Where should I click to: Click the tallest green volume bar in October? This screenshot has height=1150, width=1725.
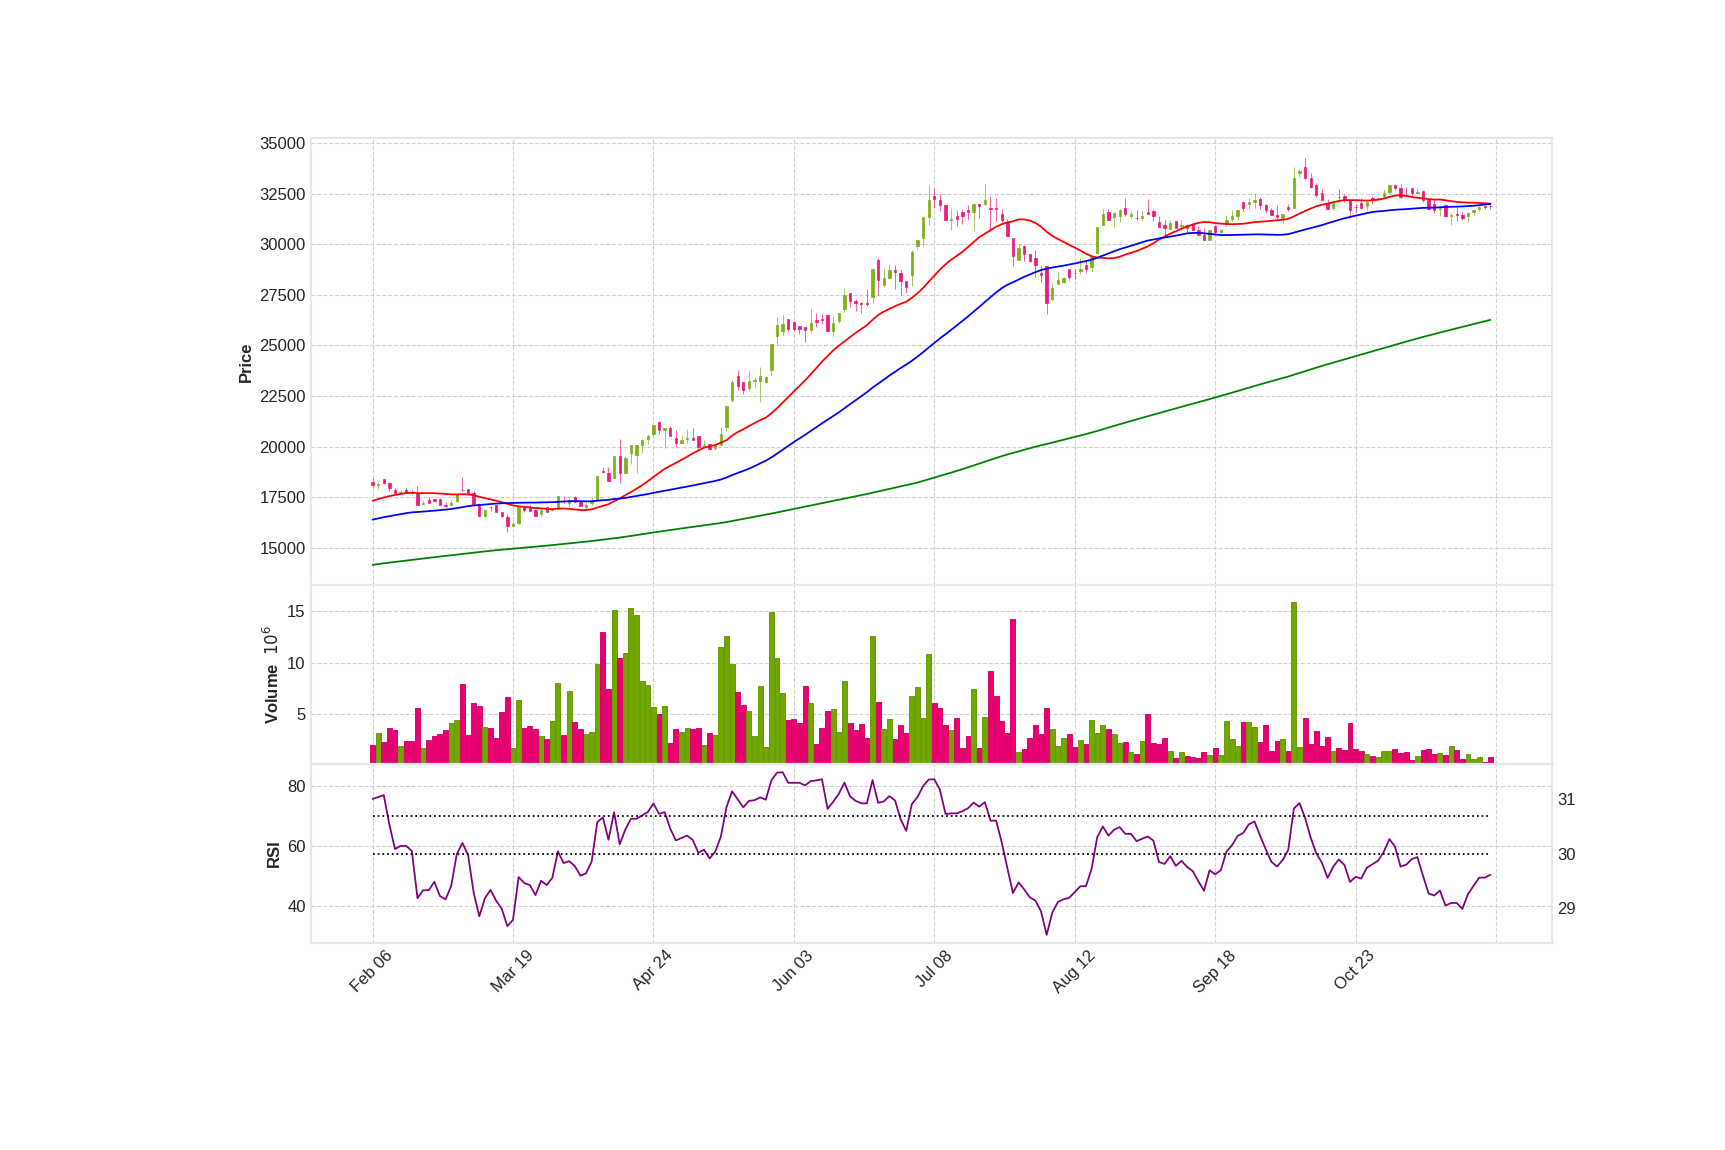tap(1294, 683)
